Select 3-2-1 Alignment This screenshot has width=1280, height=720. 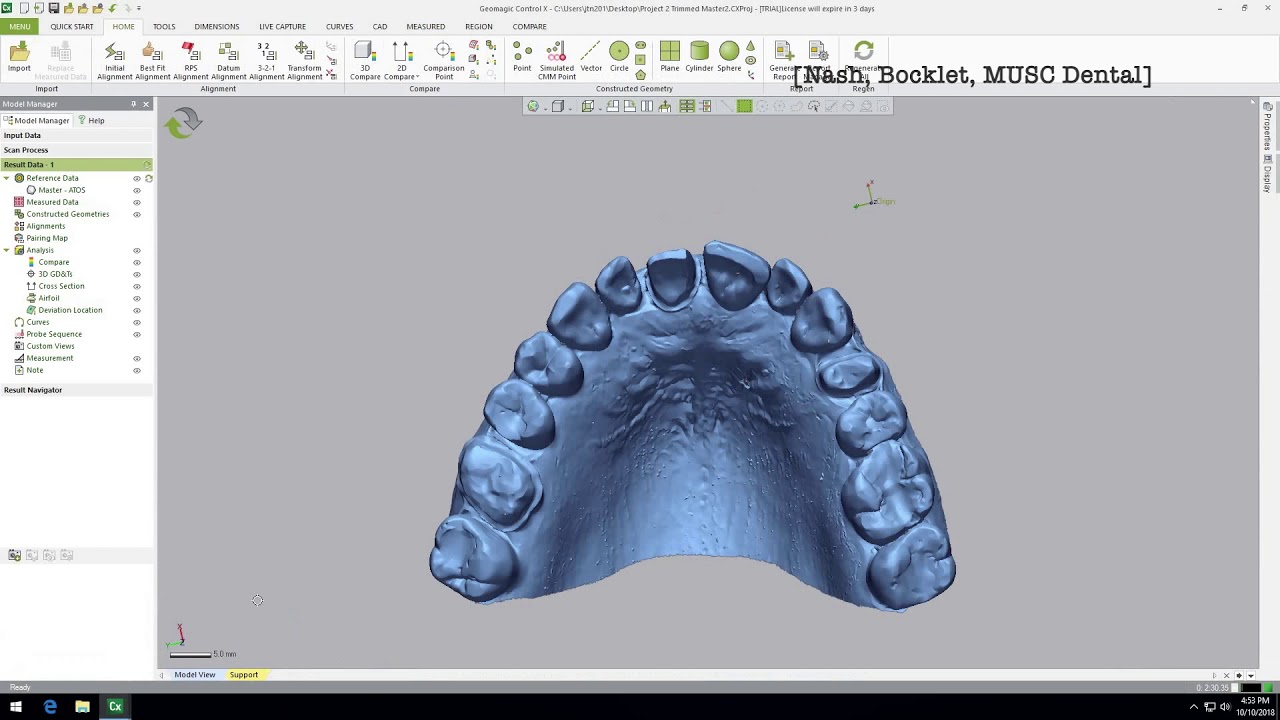point(266,60)
